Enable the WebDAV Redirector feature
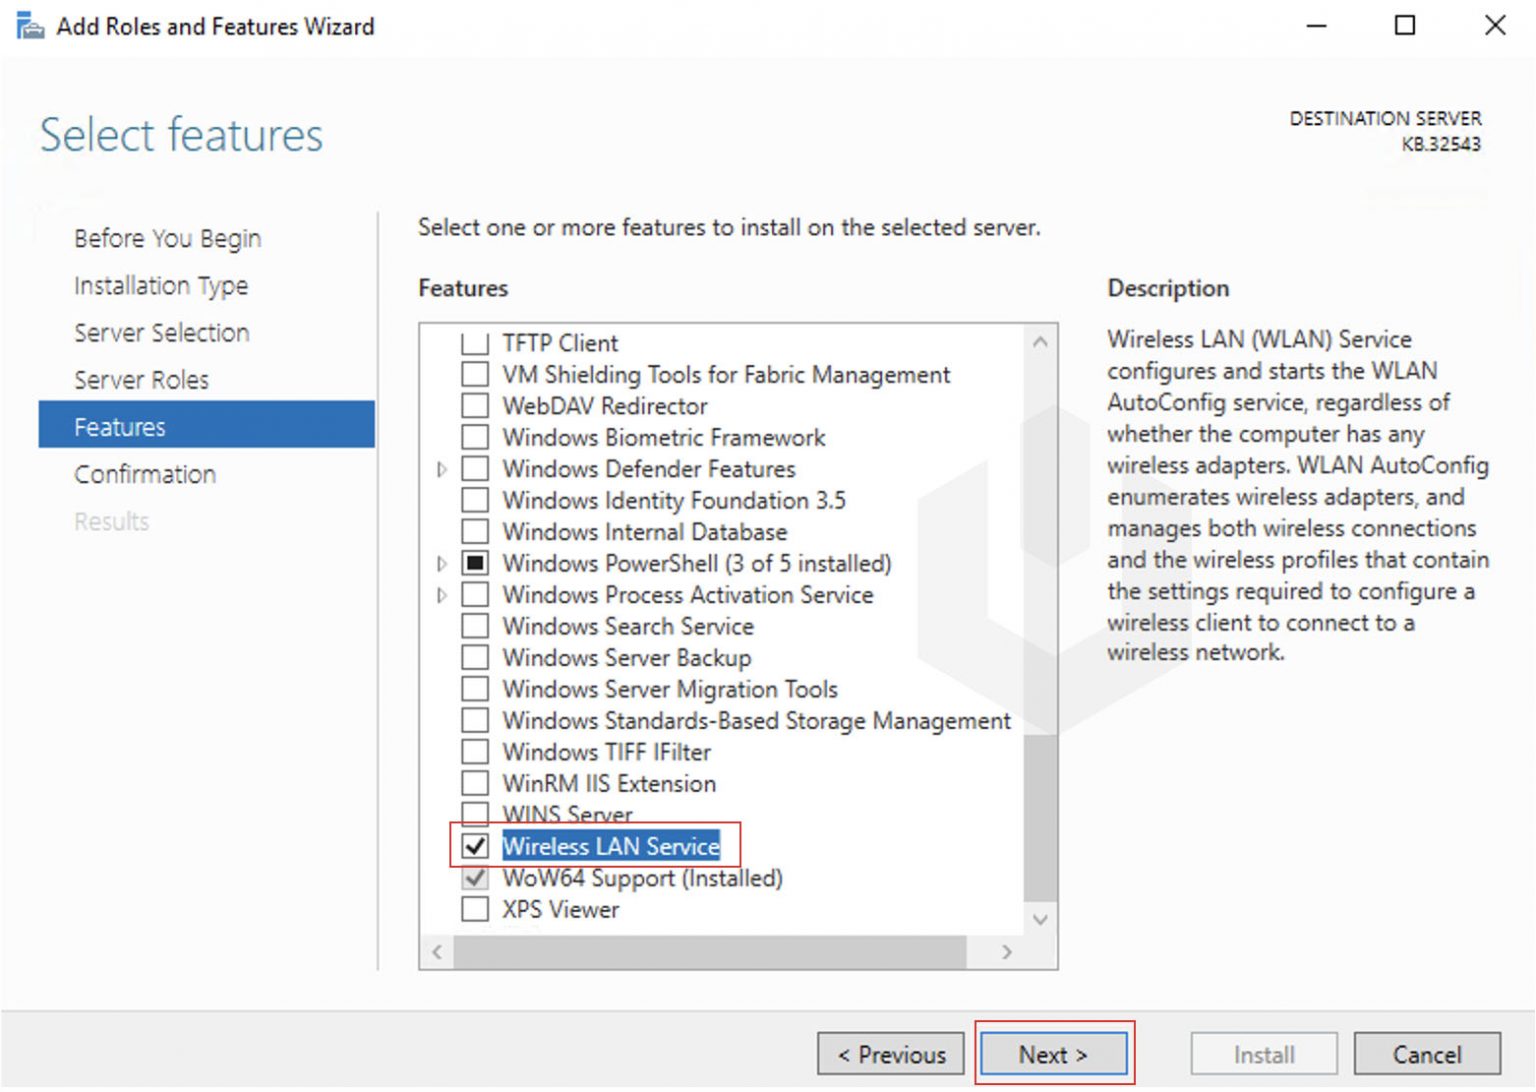 [474, 405]
